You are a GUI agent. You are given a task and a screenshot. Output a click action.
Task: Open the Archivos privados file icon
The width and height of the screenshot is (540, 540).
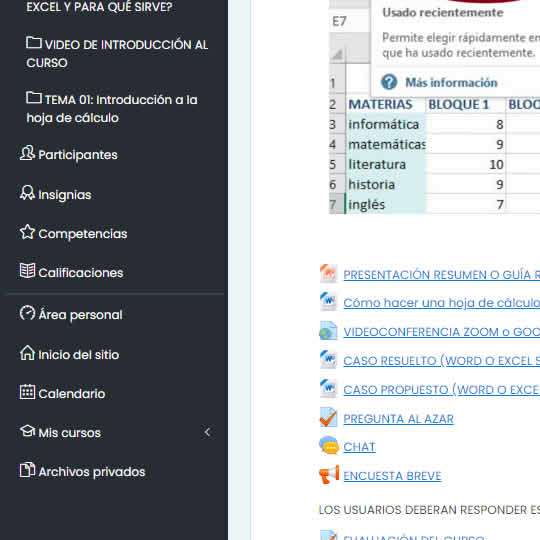[x=27, y=470]
